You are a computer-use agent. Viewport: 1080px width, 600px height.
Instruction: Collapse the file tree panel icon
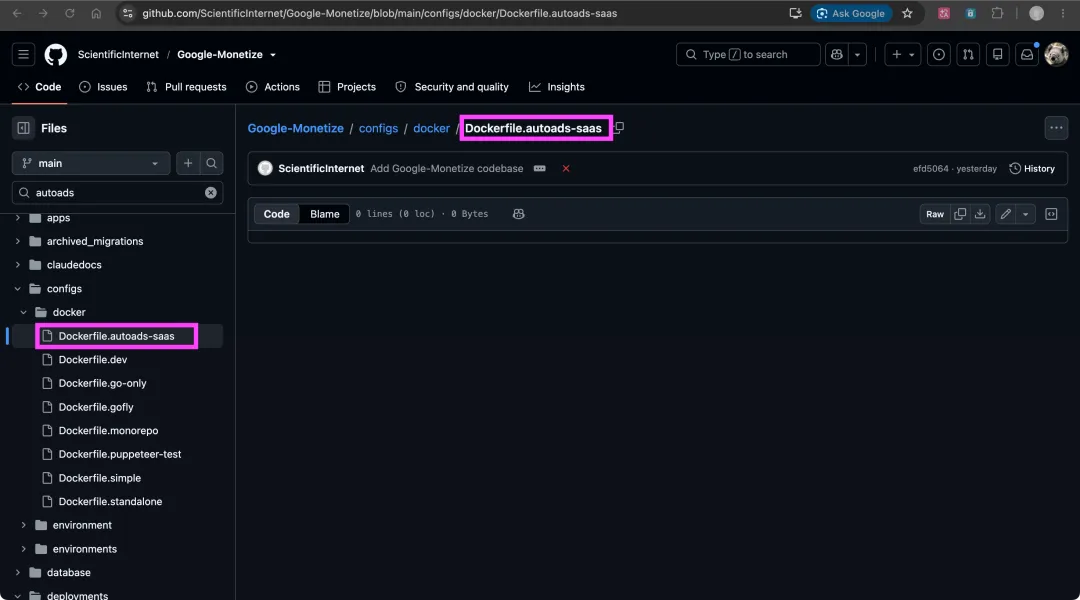click(x=23, y=128)
